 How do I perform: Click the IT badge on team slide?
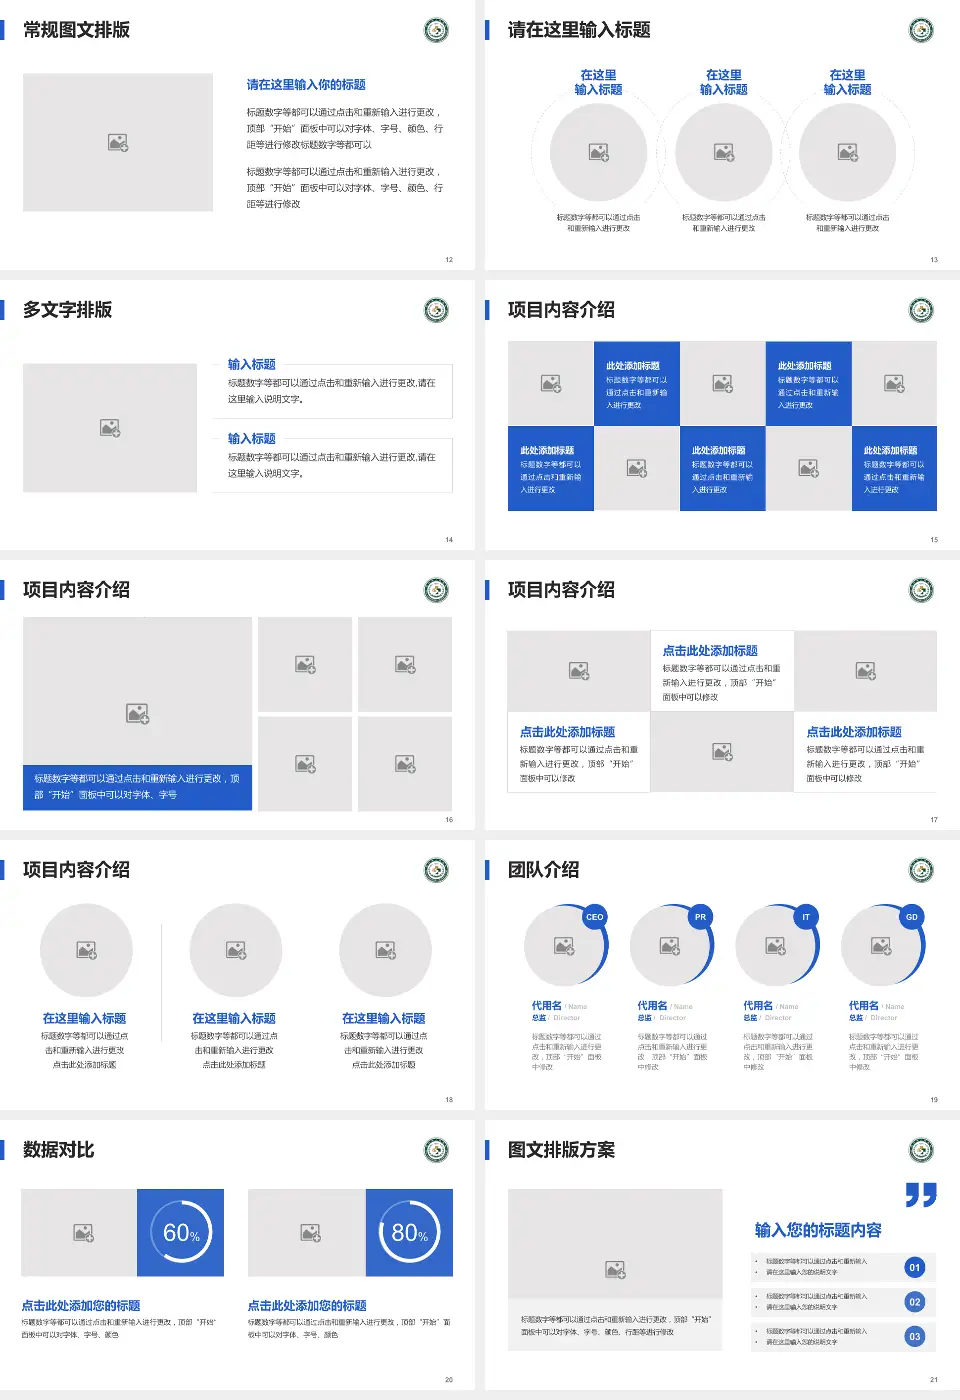click(x=806, y=917)
